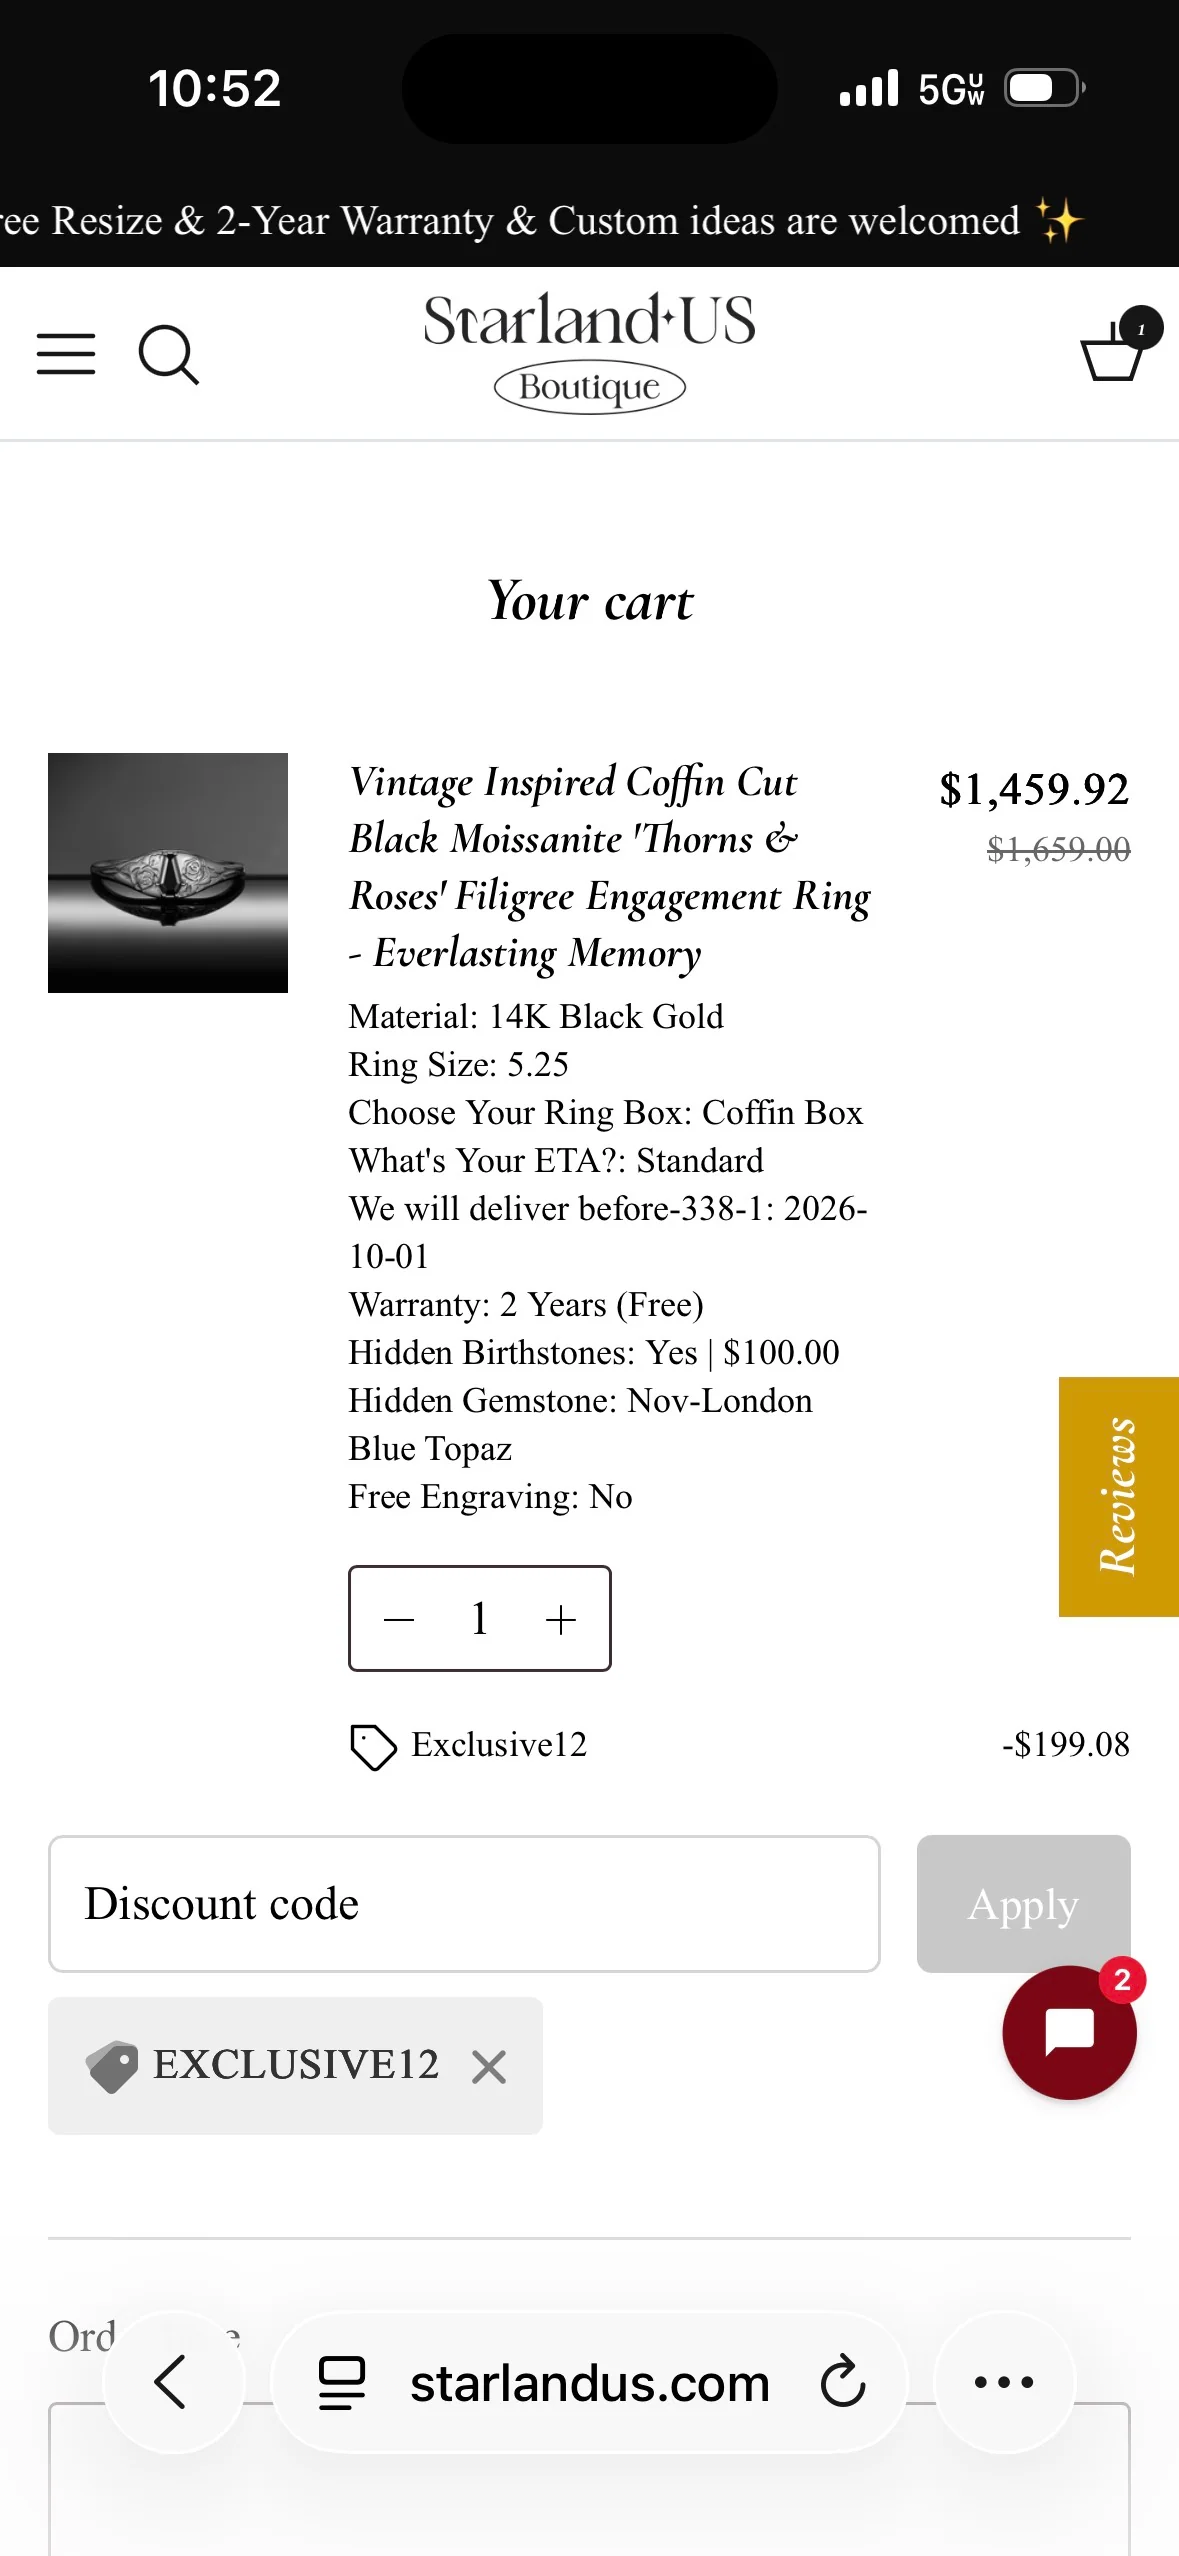The width and height of the screenshot is (1179, 2556).
Task: Focus the Discount code input field
Action: pyautogui.click(x=464, y=1904)
